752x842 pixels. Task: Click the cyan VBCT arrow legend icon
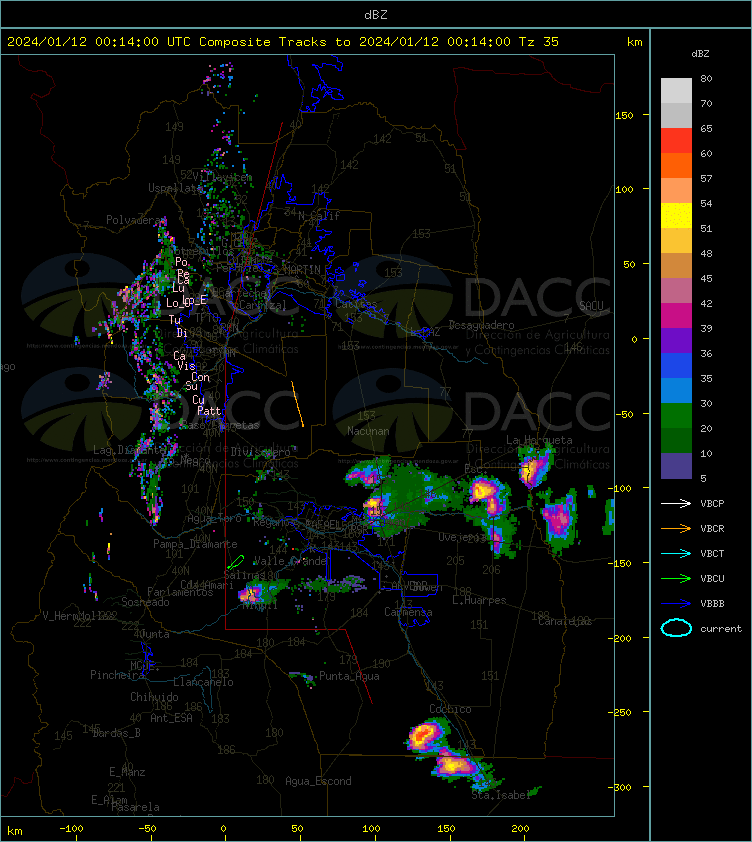coord(676,554)
